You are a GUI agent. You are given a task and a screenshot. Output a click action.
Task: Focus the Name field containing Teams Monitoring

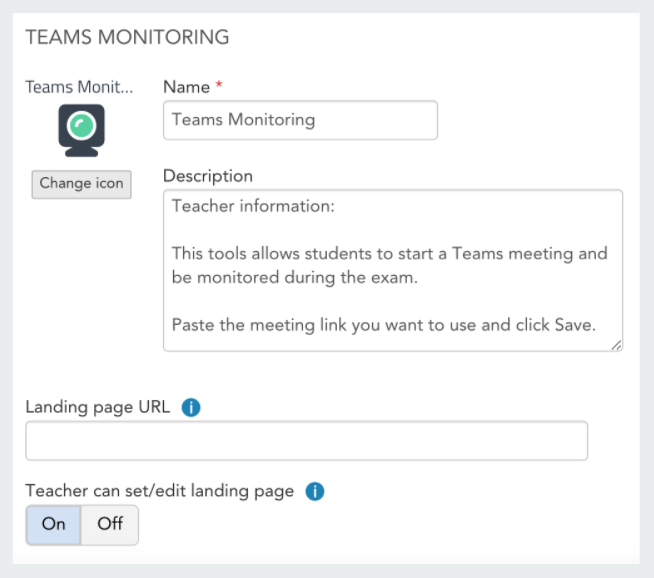pyautogui.click(x=300, y=120)
